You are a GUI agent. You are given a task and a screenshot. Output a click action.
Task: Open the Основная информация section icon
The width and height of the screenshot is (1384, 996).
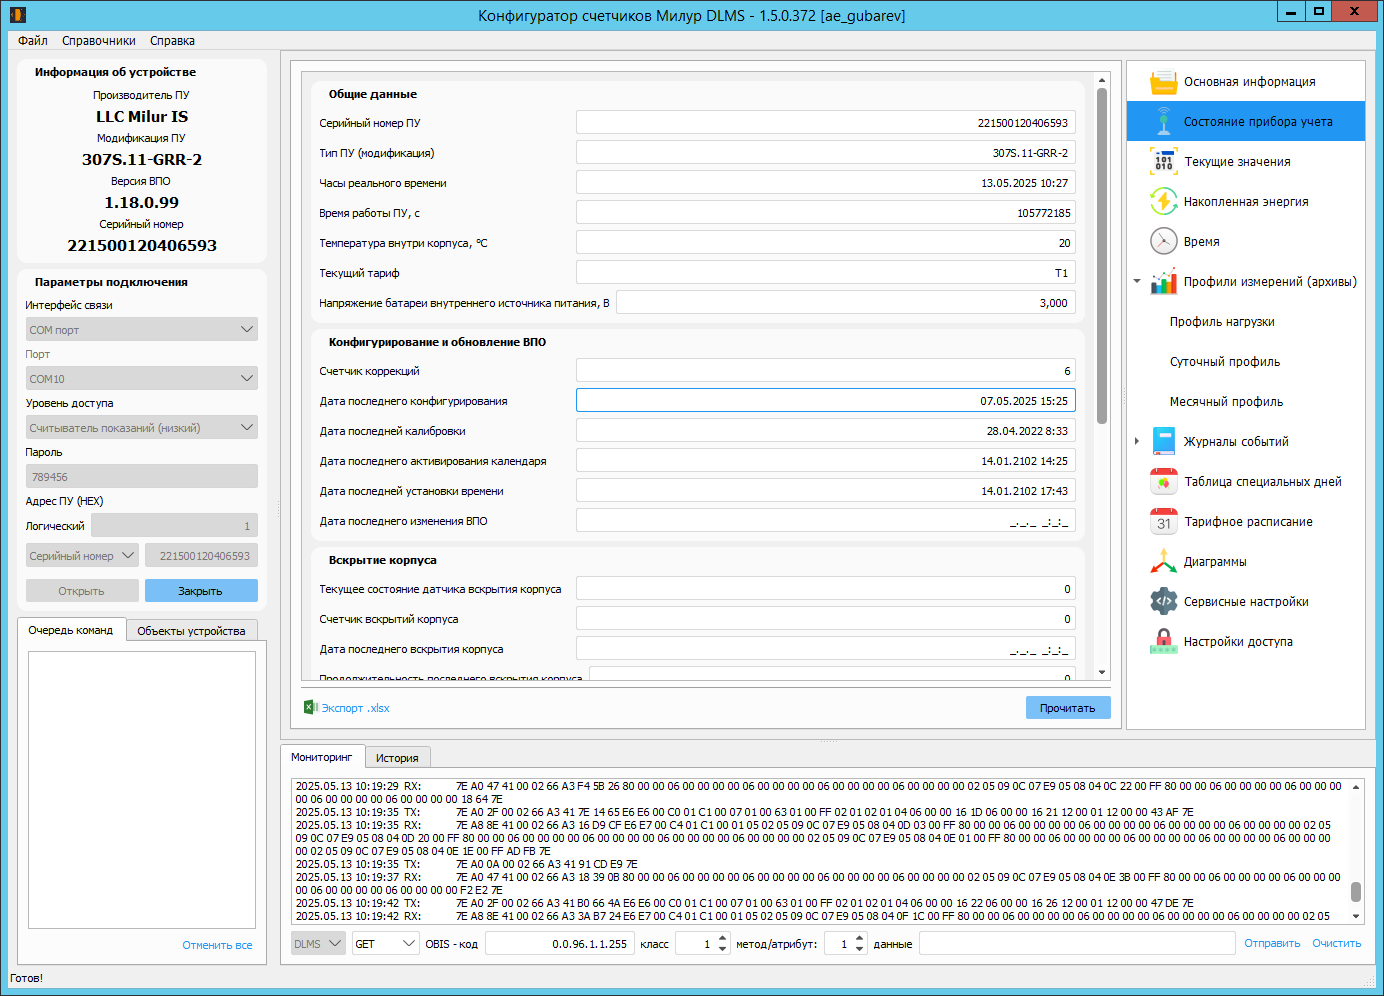(1163, 82)
